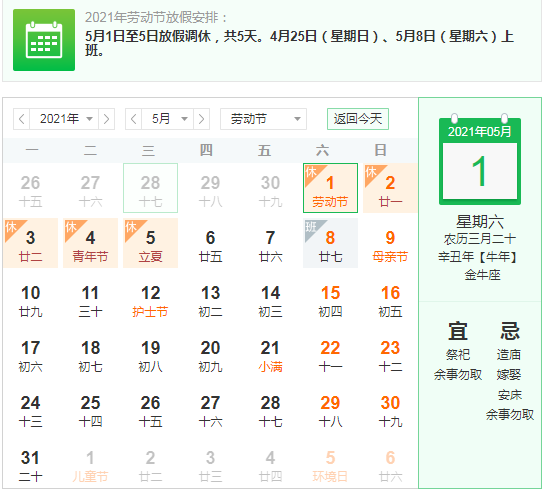
Task: Go to next year arrow
Action: 106,119
